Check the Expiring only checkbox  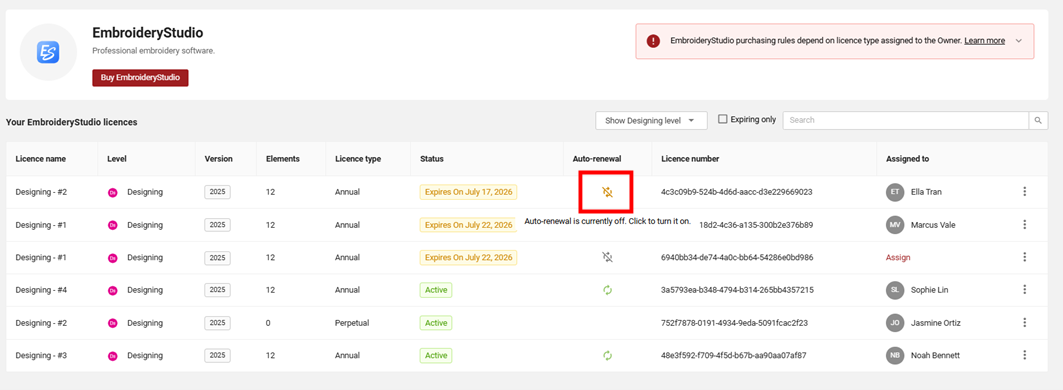point(723,119)
